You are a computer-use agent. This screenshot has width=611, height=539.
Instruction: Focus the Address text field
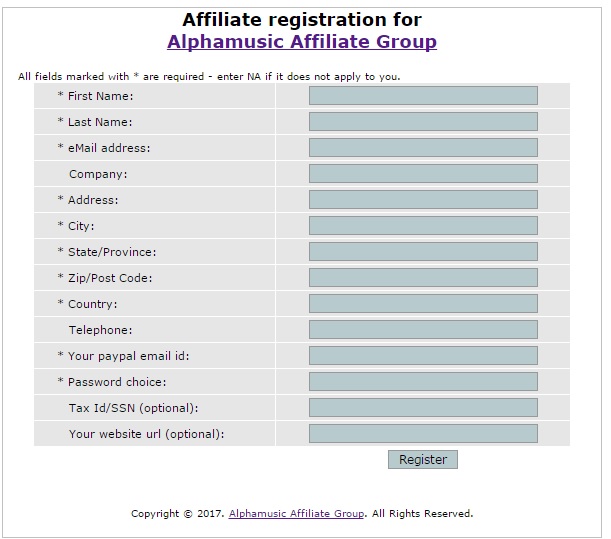pyautogui.click(x=423, y=200)
